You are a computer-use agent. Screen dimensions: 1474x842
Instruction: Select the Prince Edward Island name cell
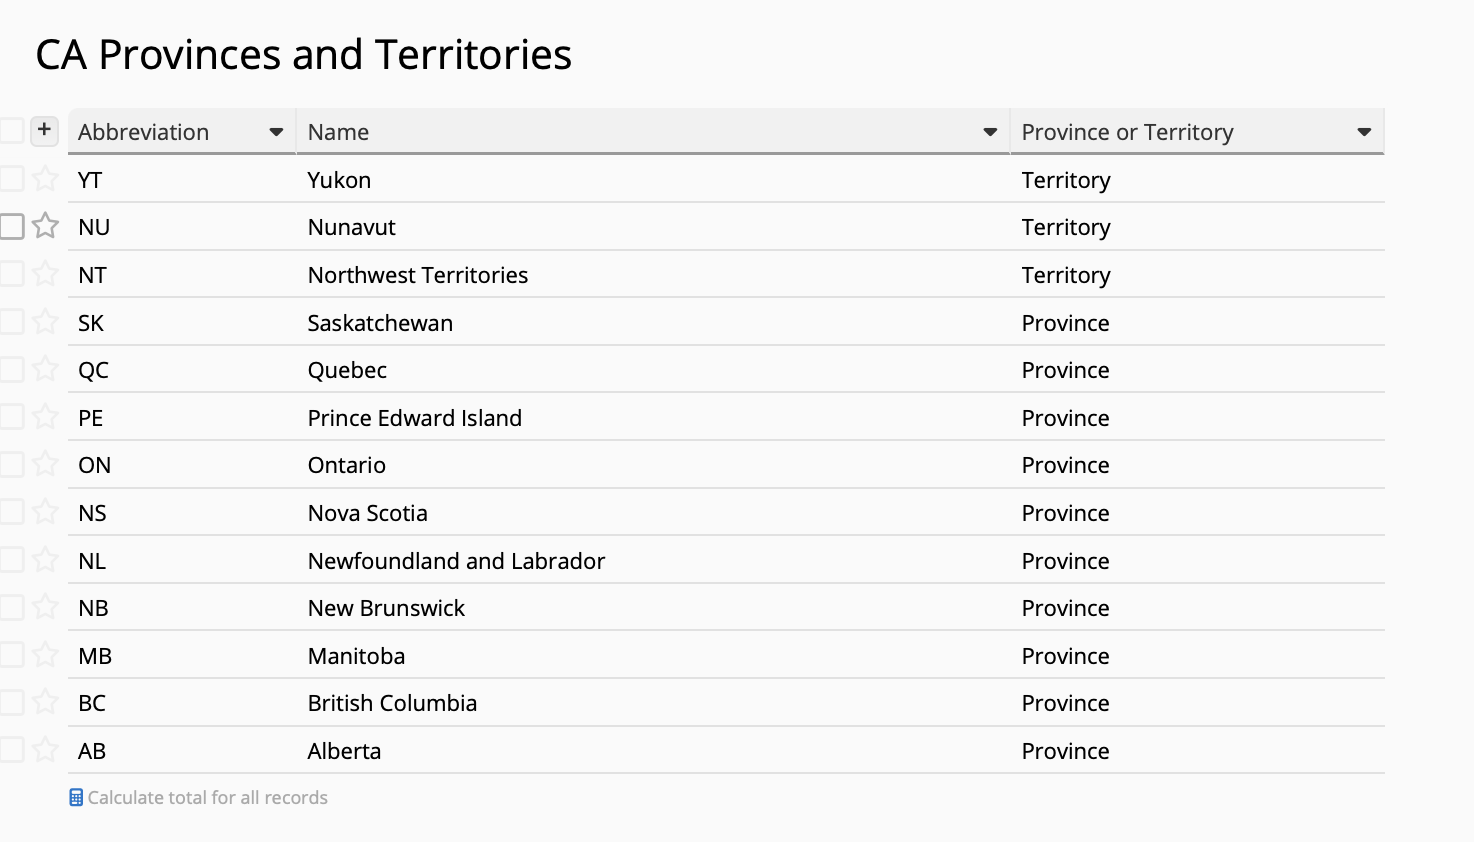tap(653, 417)
